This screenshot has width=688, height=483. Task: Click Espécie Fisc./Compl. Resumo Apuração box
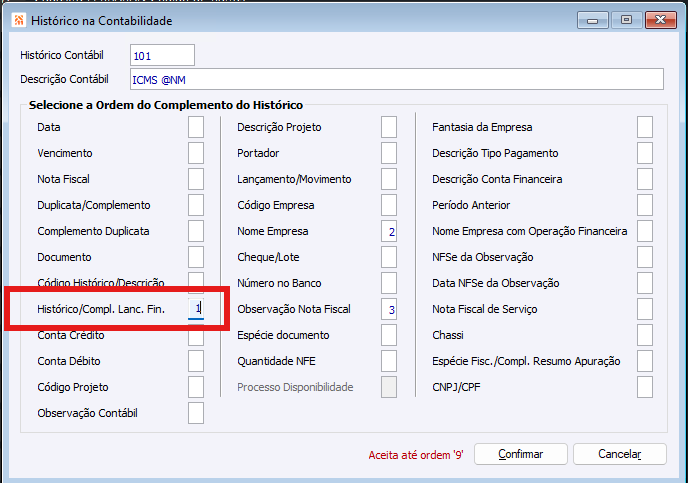[645, 361]
